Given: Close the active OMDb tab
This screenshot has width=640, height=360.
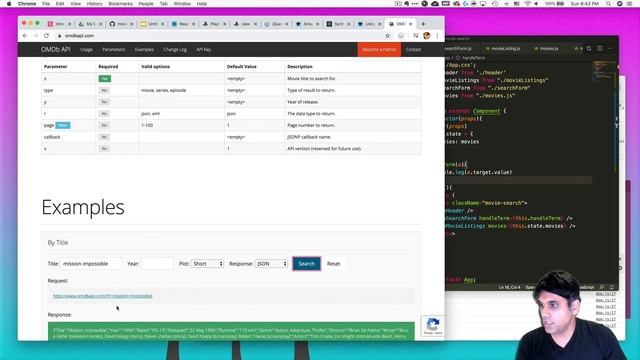Looking at the screenshot, I should click(411, 24).
